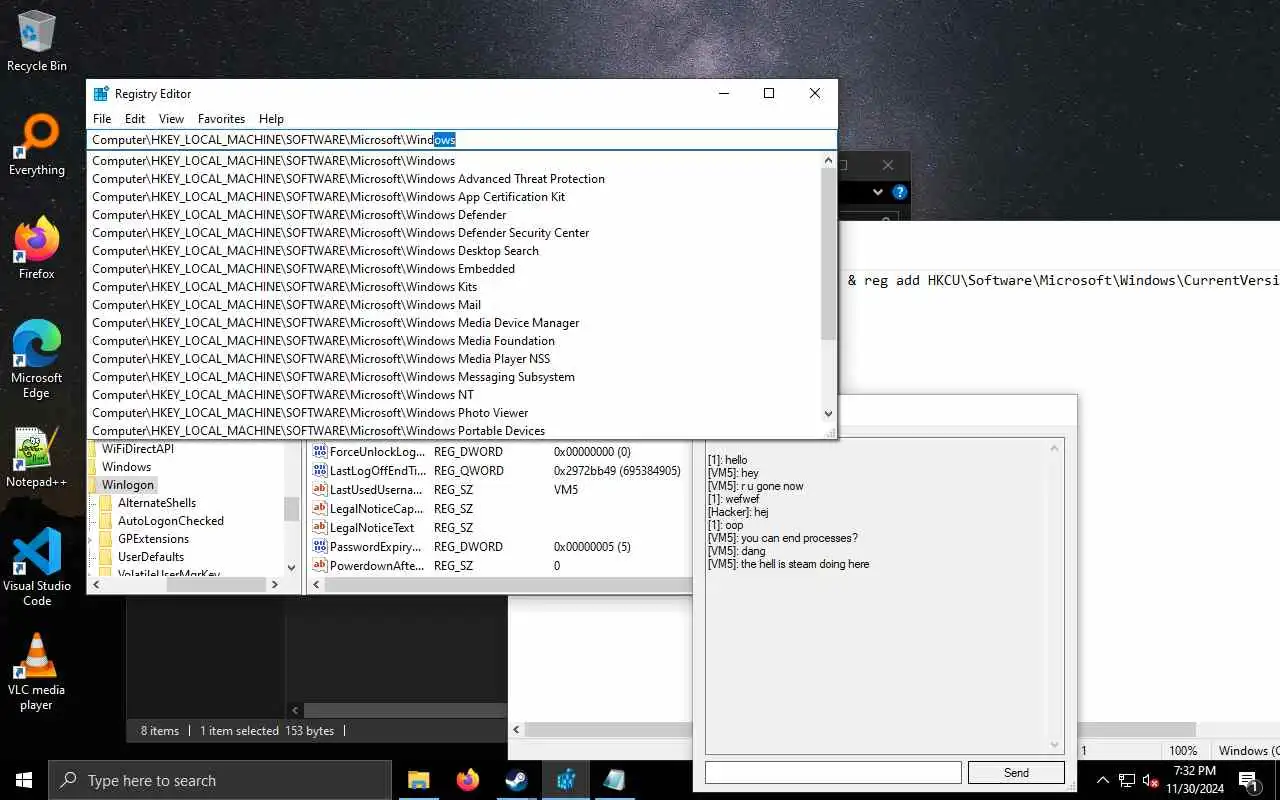
Task: Open the Visual Studio Code desktop shortcut
Action: 37,566
